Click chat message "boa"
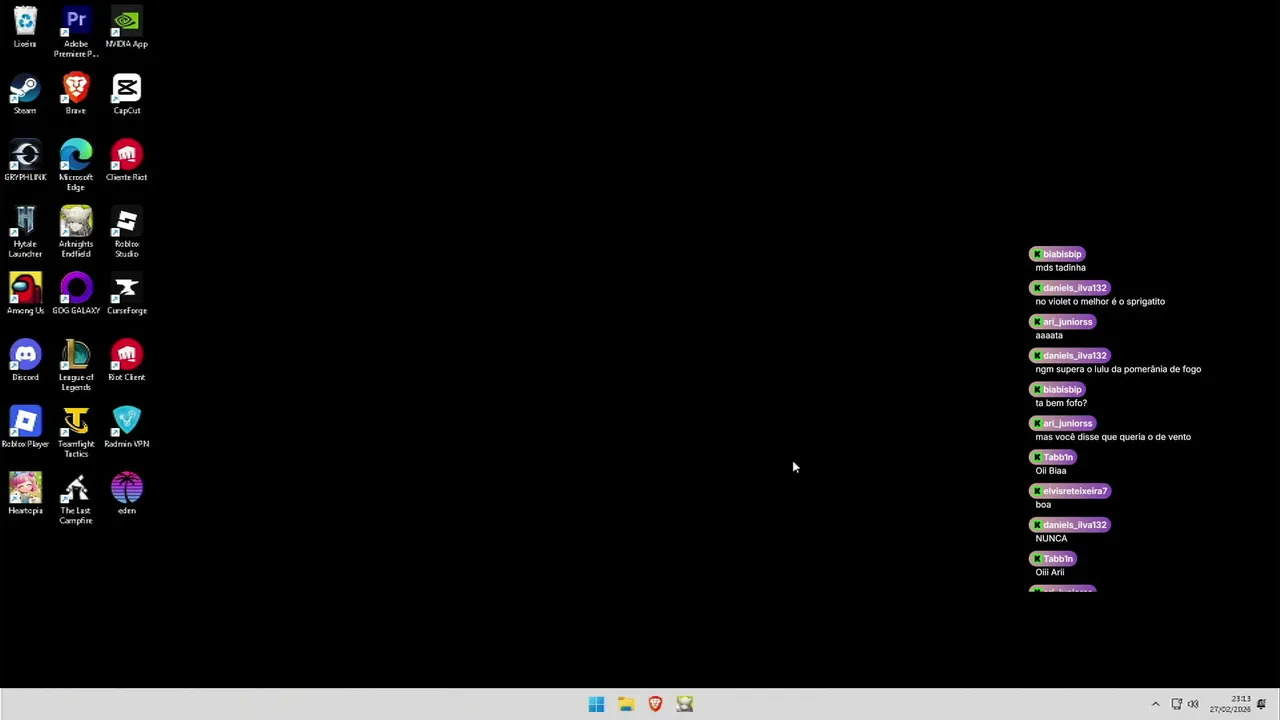Screen dimensions: 1280x720 (x=1043, y=505)
